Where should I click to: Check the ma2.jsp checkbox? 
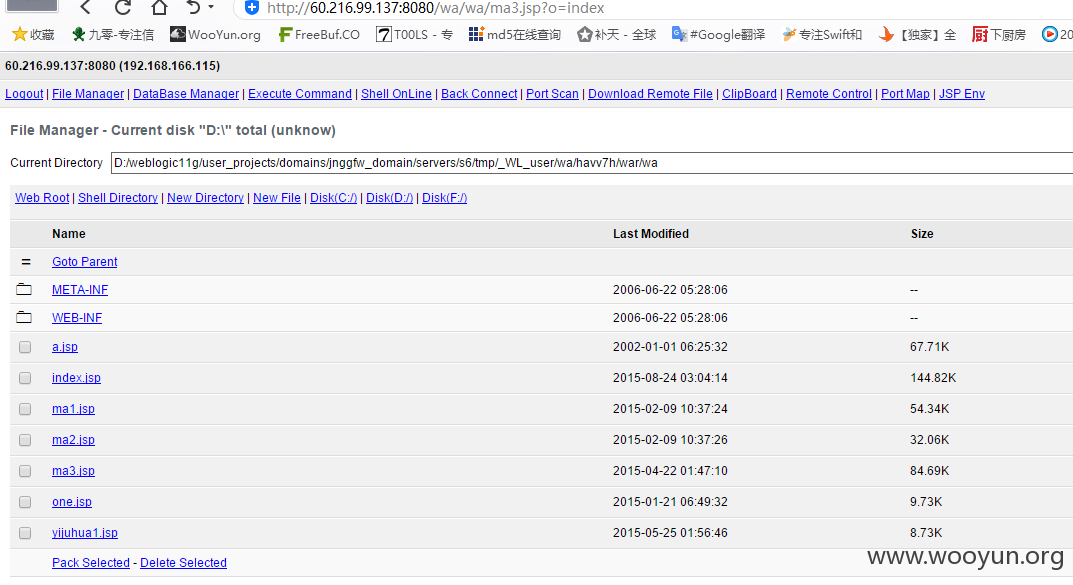point(25,440)
